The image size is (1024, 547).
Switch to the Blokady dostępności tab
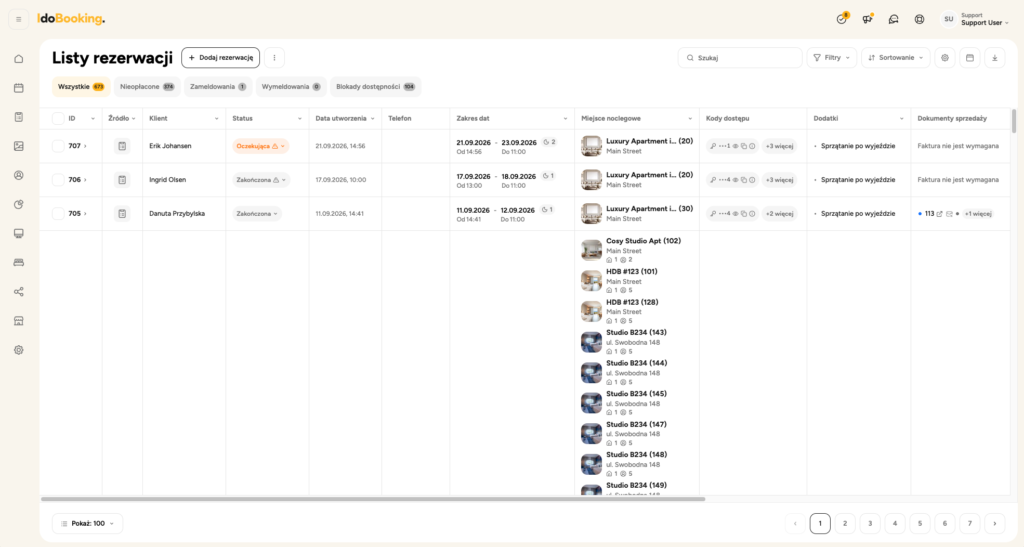coord(376,87)
